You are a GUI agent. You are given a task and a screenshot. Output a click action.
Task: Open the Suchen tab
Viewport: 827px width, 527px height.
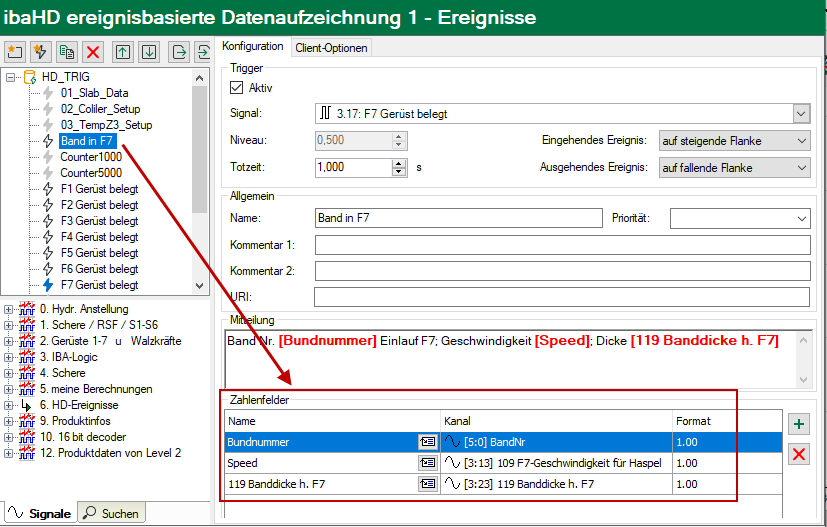[x=111, y=513]
